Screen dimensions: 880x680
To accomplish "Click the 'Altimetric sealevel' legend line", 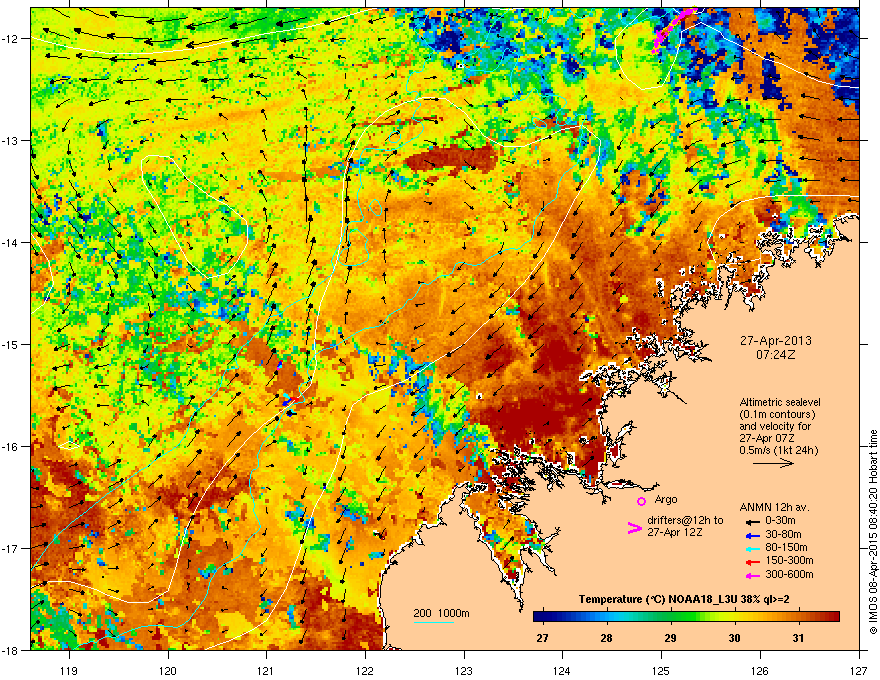I will [780, 402].
